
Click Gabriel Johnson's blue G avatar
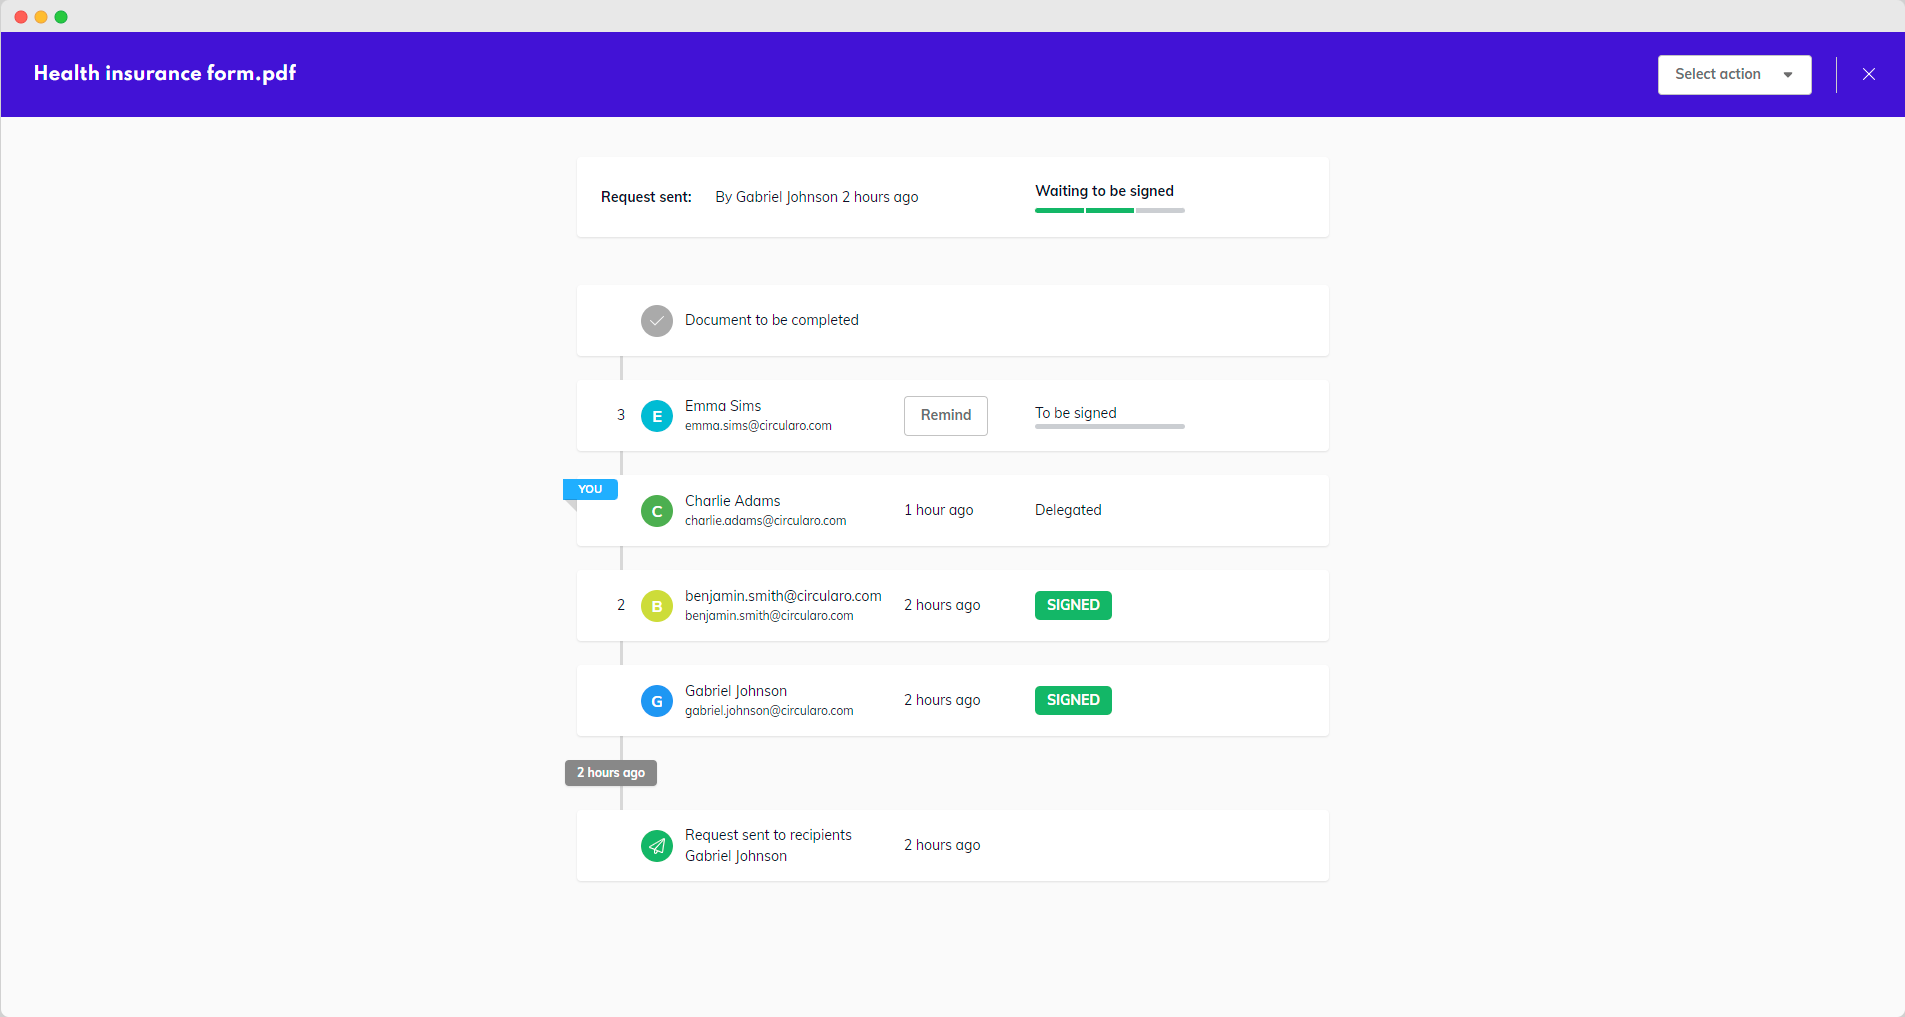tap(656, 701)
